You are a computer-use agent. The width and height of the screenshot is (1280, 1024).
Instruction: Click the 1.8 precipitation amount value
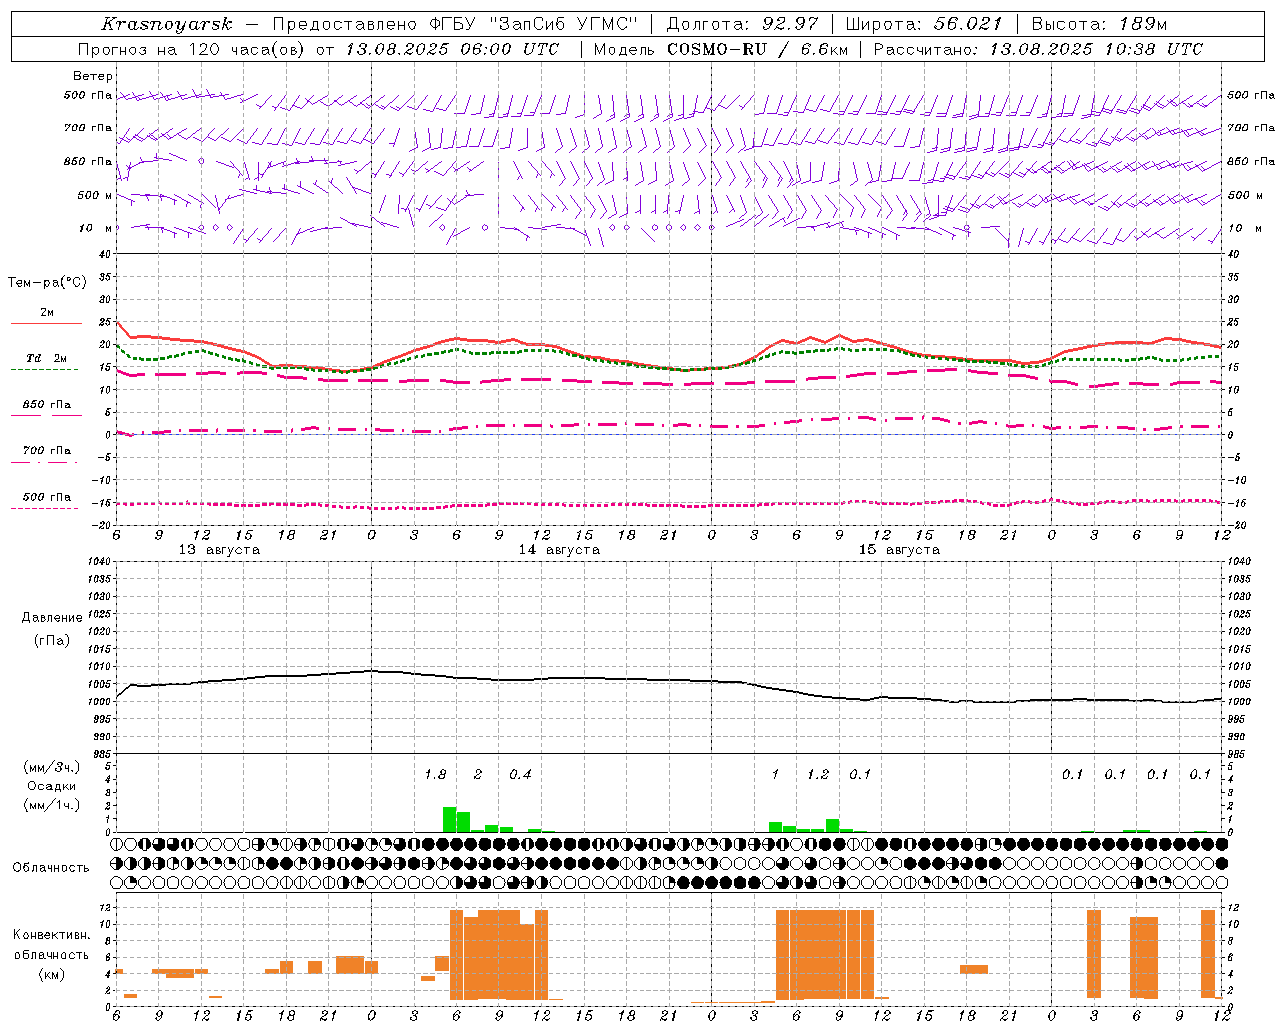[435, 775]
